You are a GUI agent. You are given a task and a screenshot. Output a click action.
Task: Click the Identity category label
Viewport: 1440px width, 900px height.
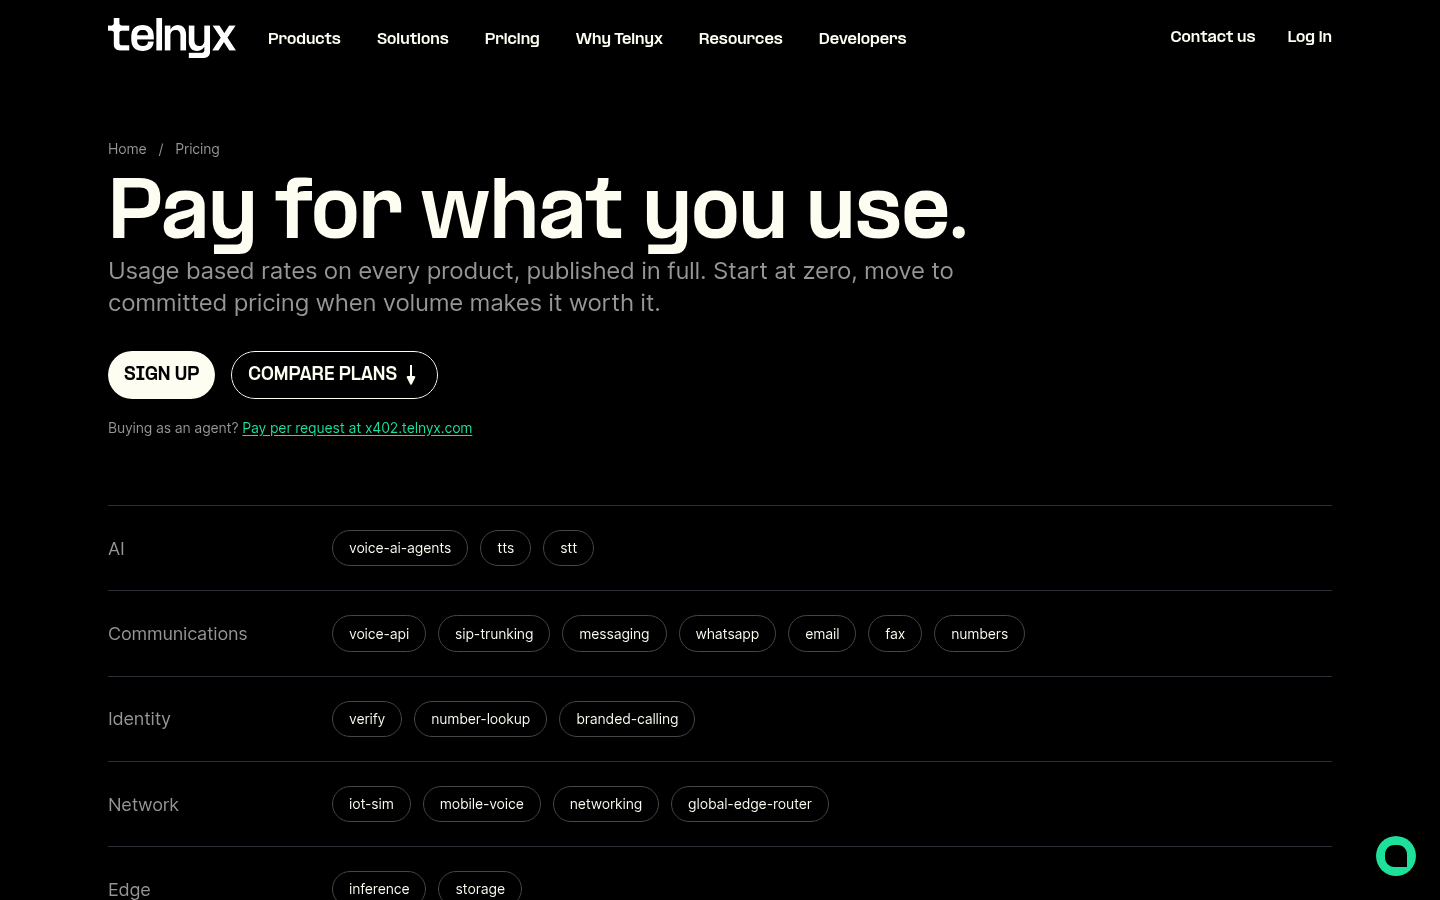(139, 719)
